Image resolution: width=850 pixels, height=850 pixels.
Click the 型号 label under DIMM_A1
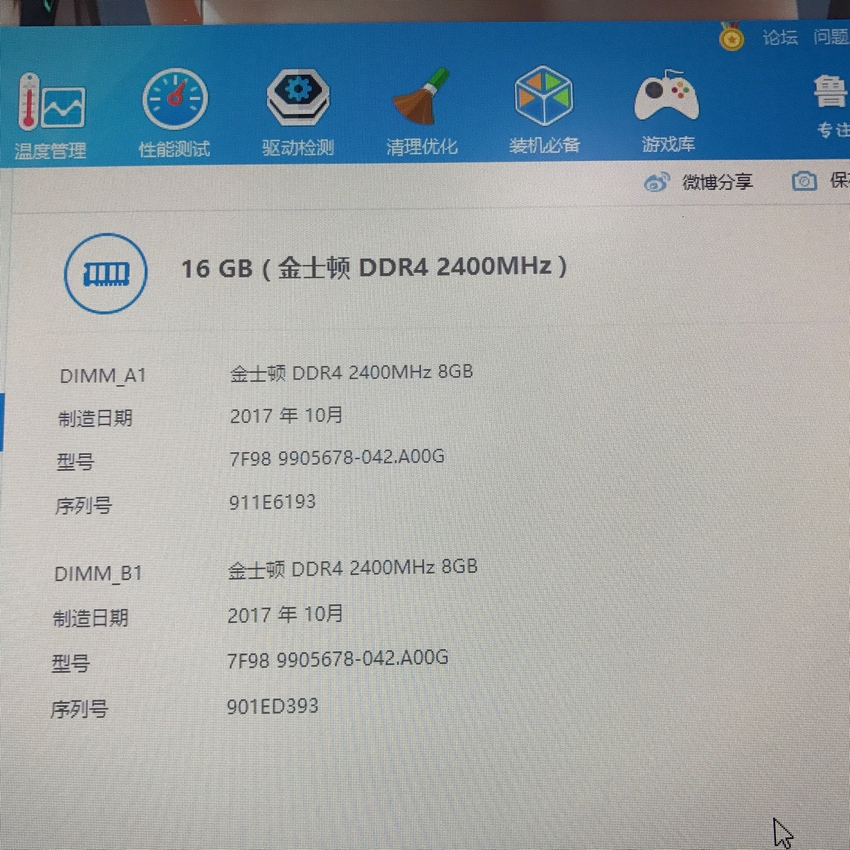[75, 462]
